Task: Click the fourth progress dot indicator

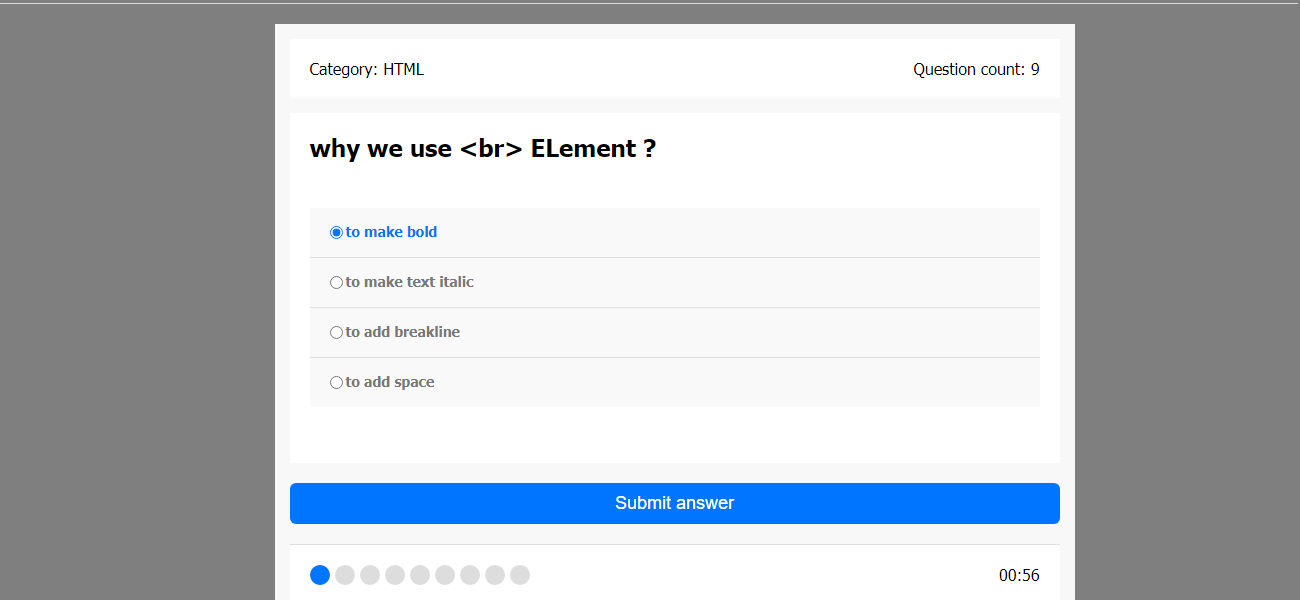Action: click(395, 575)
